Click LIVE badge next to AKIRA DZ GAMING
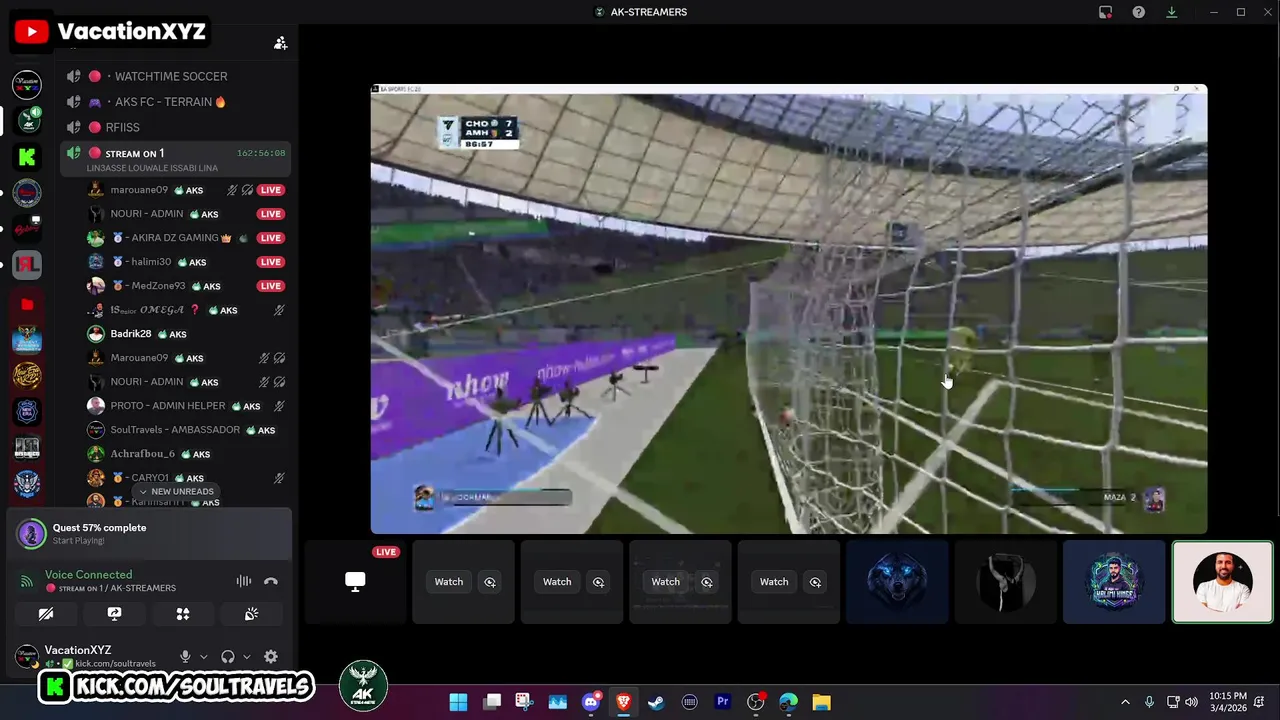The image size is (1280, 720). [x=271, y=238]
